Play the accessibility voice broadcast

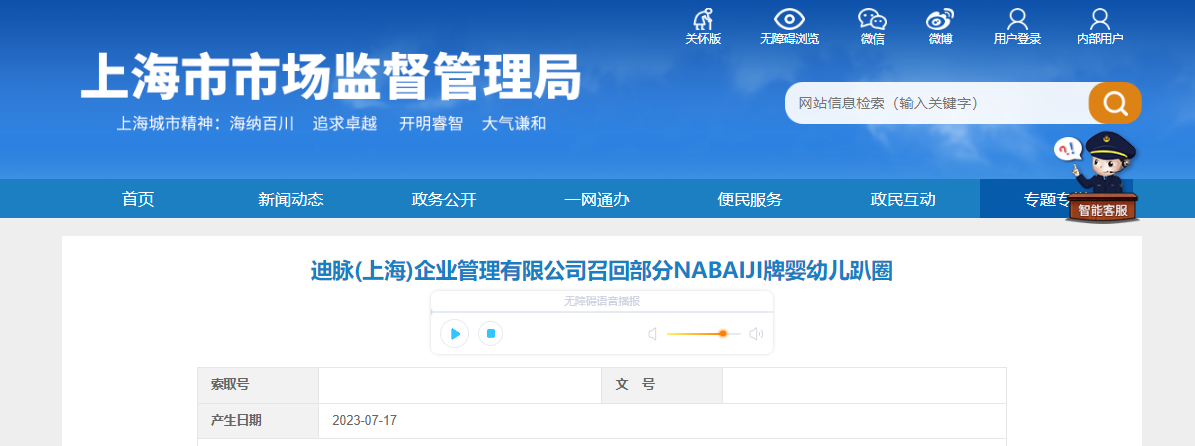pos(454,334)
